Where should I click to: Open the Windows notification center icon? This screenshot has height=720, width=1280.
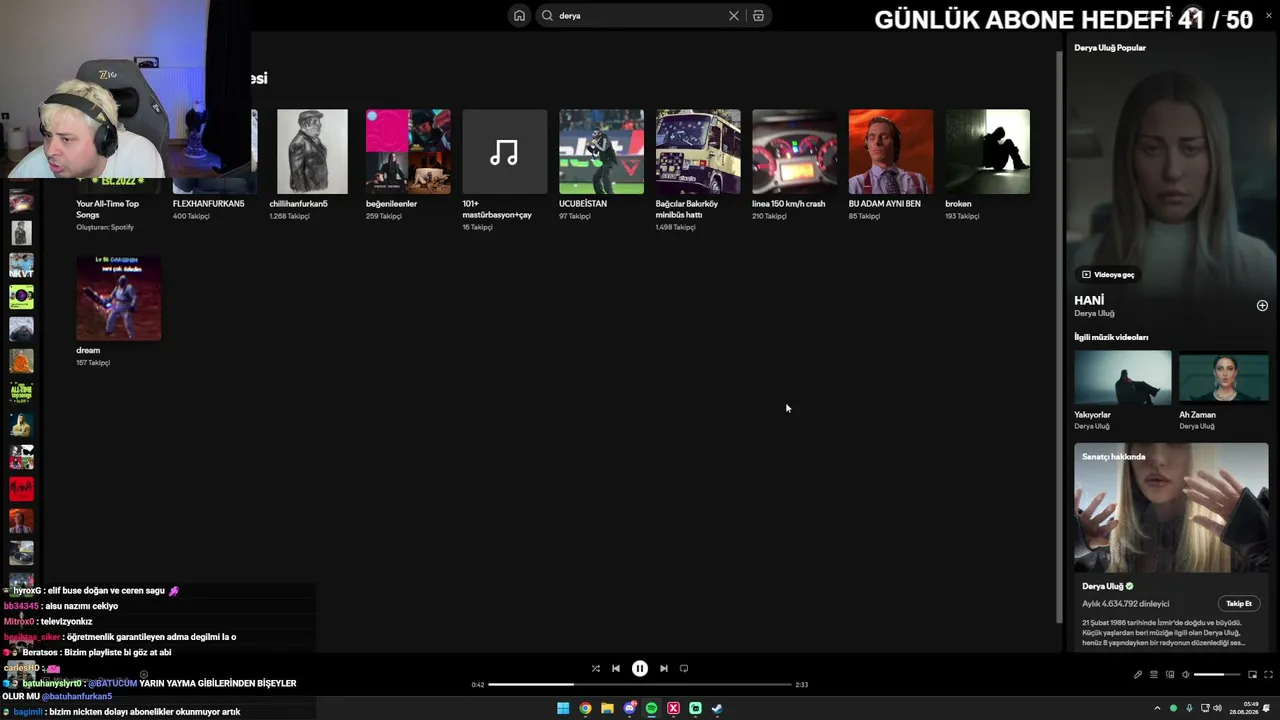1267,708
